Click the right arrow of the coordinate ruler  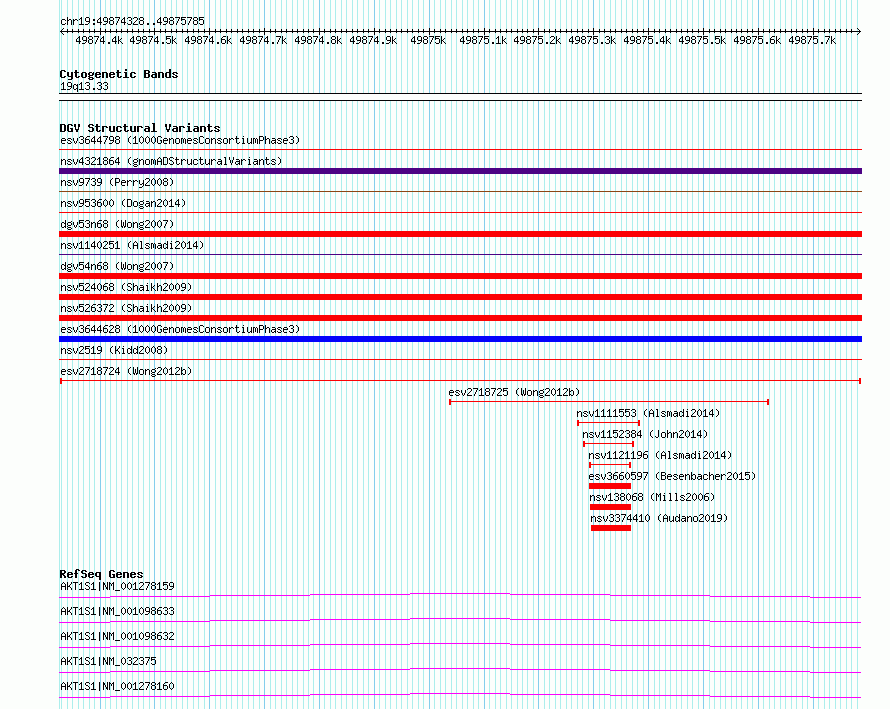click(x=858, y=31)
